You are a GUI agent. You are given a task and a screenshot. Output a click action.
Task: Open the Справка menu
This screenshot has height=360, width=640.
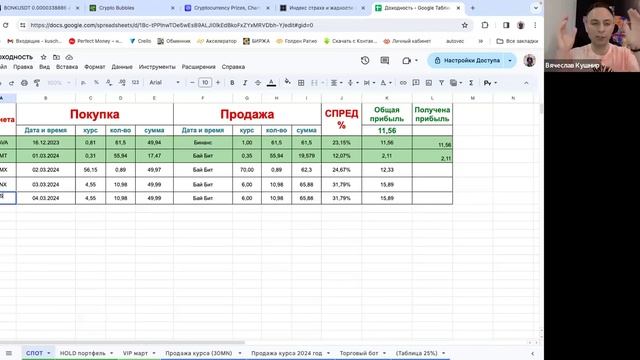tap(233, 67)
